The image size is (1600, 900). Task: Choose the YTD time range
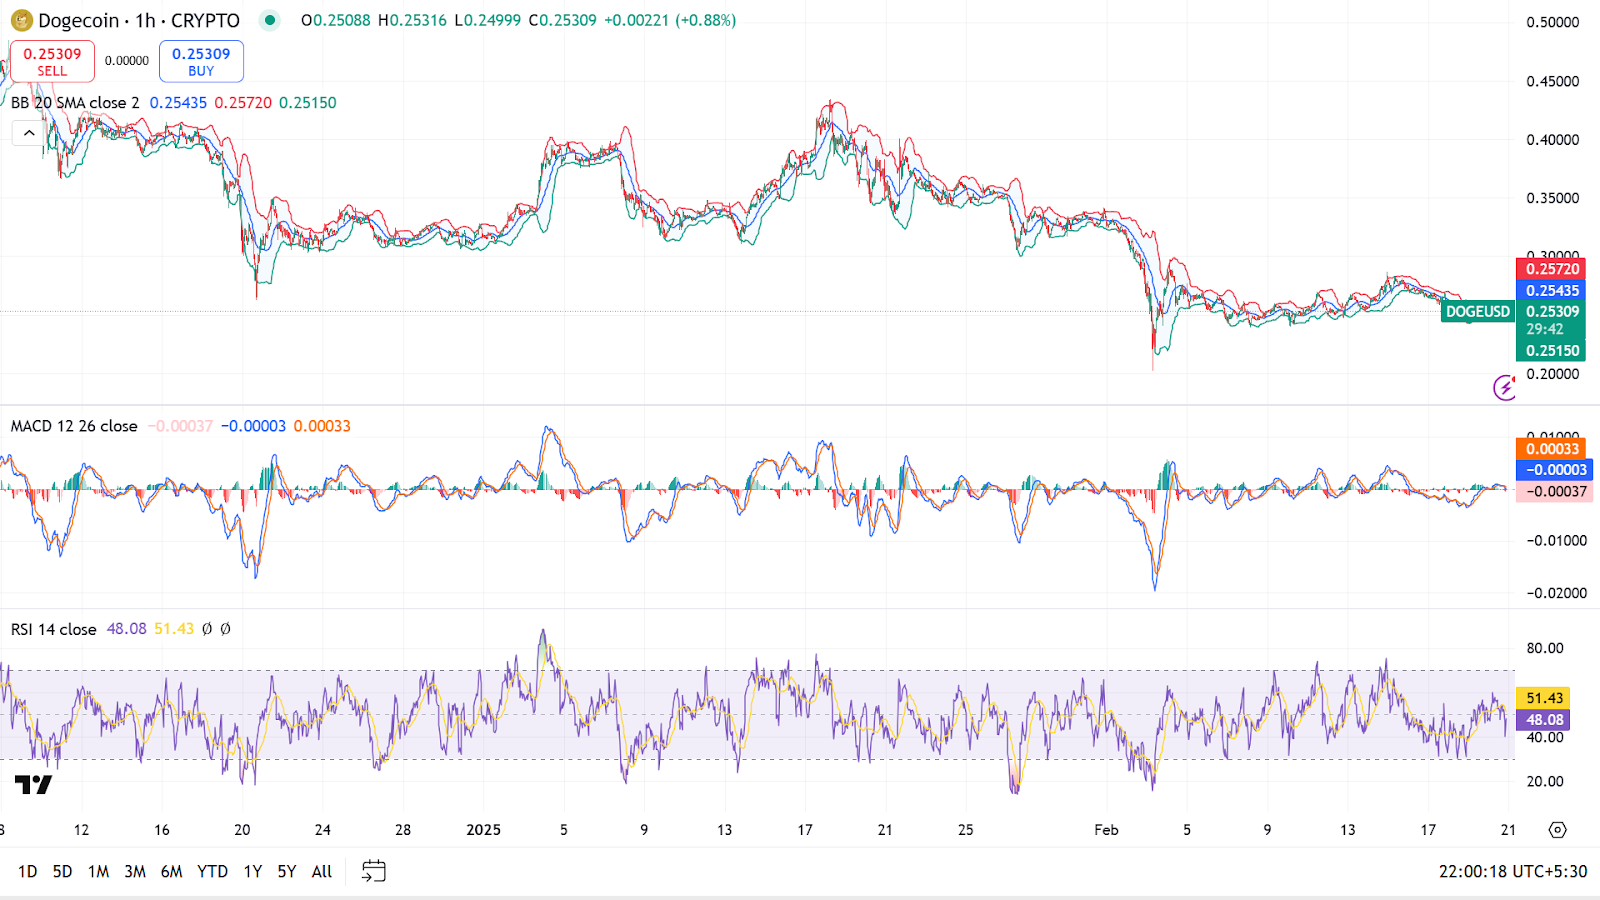point(212,871)
